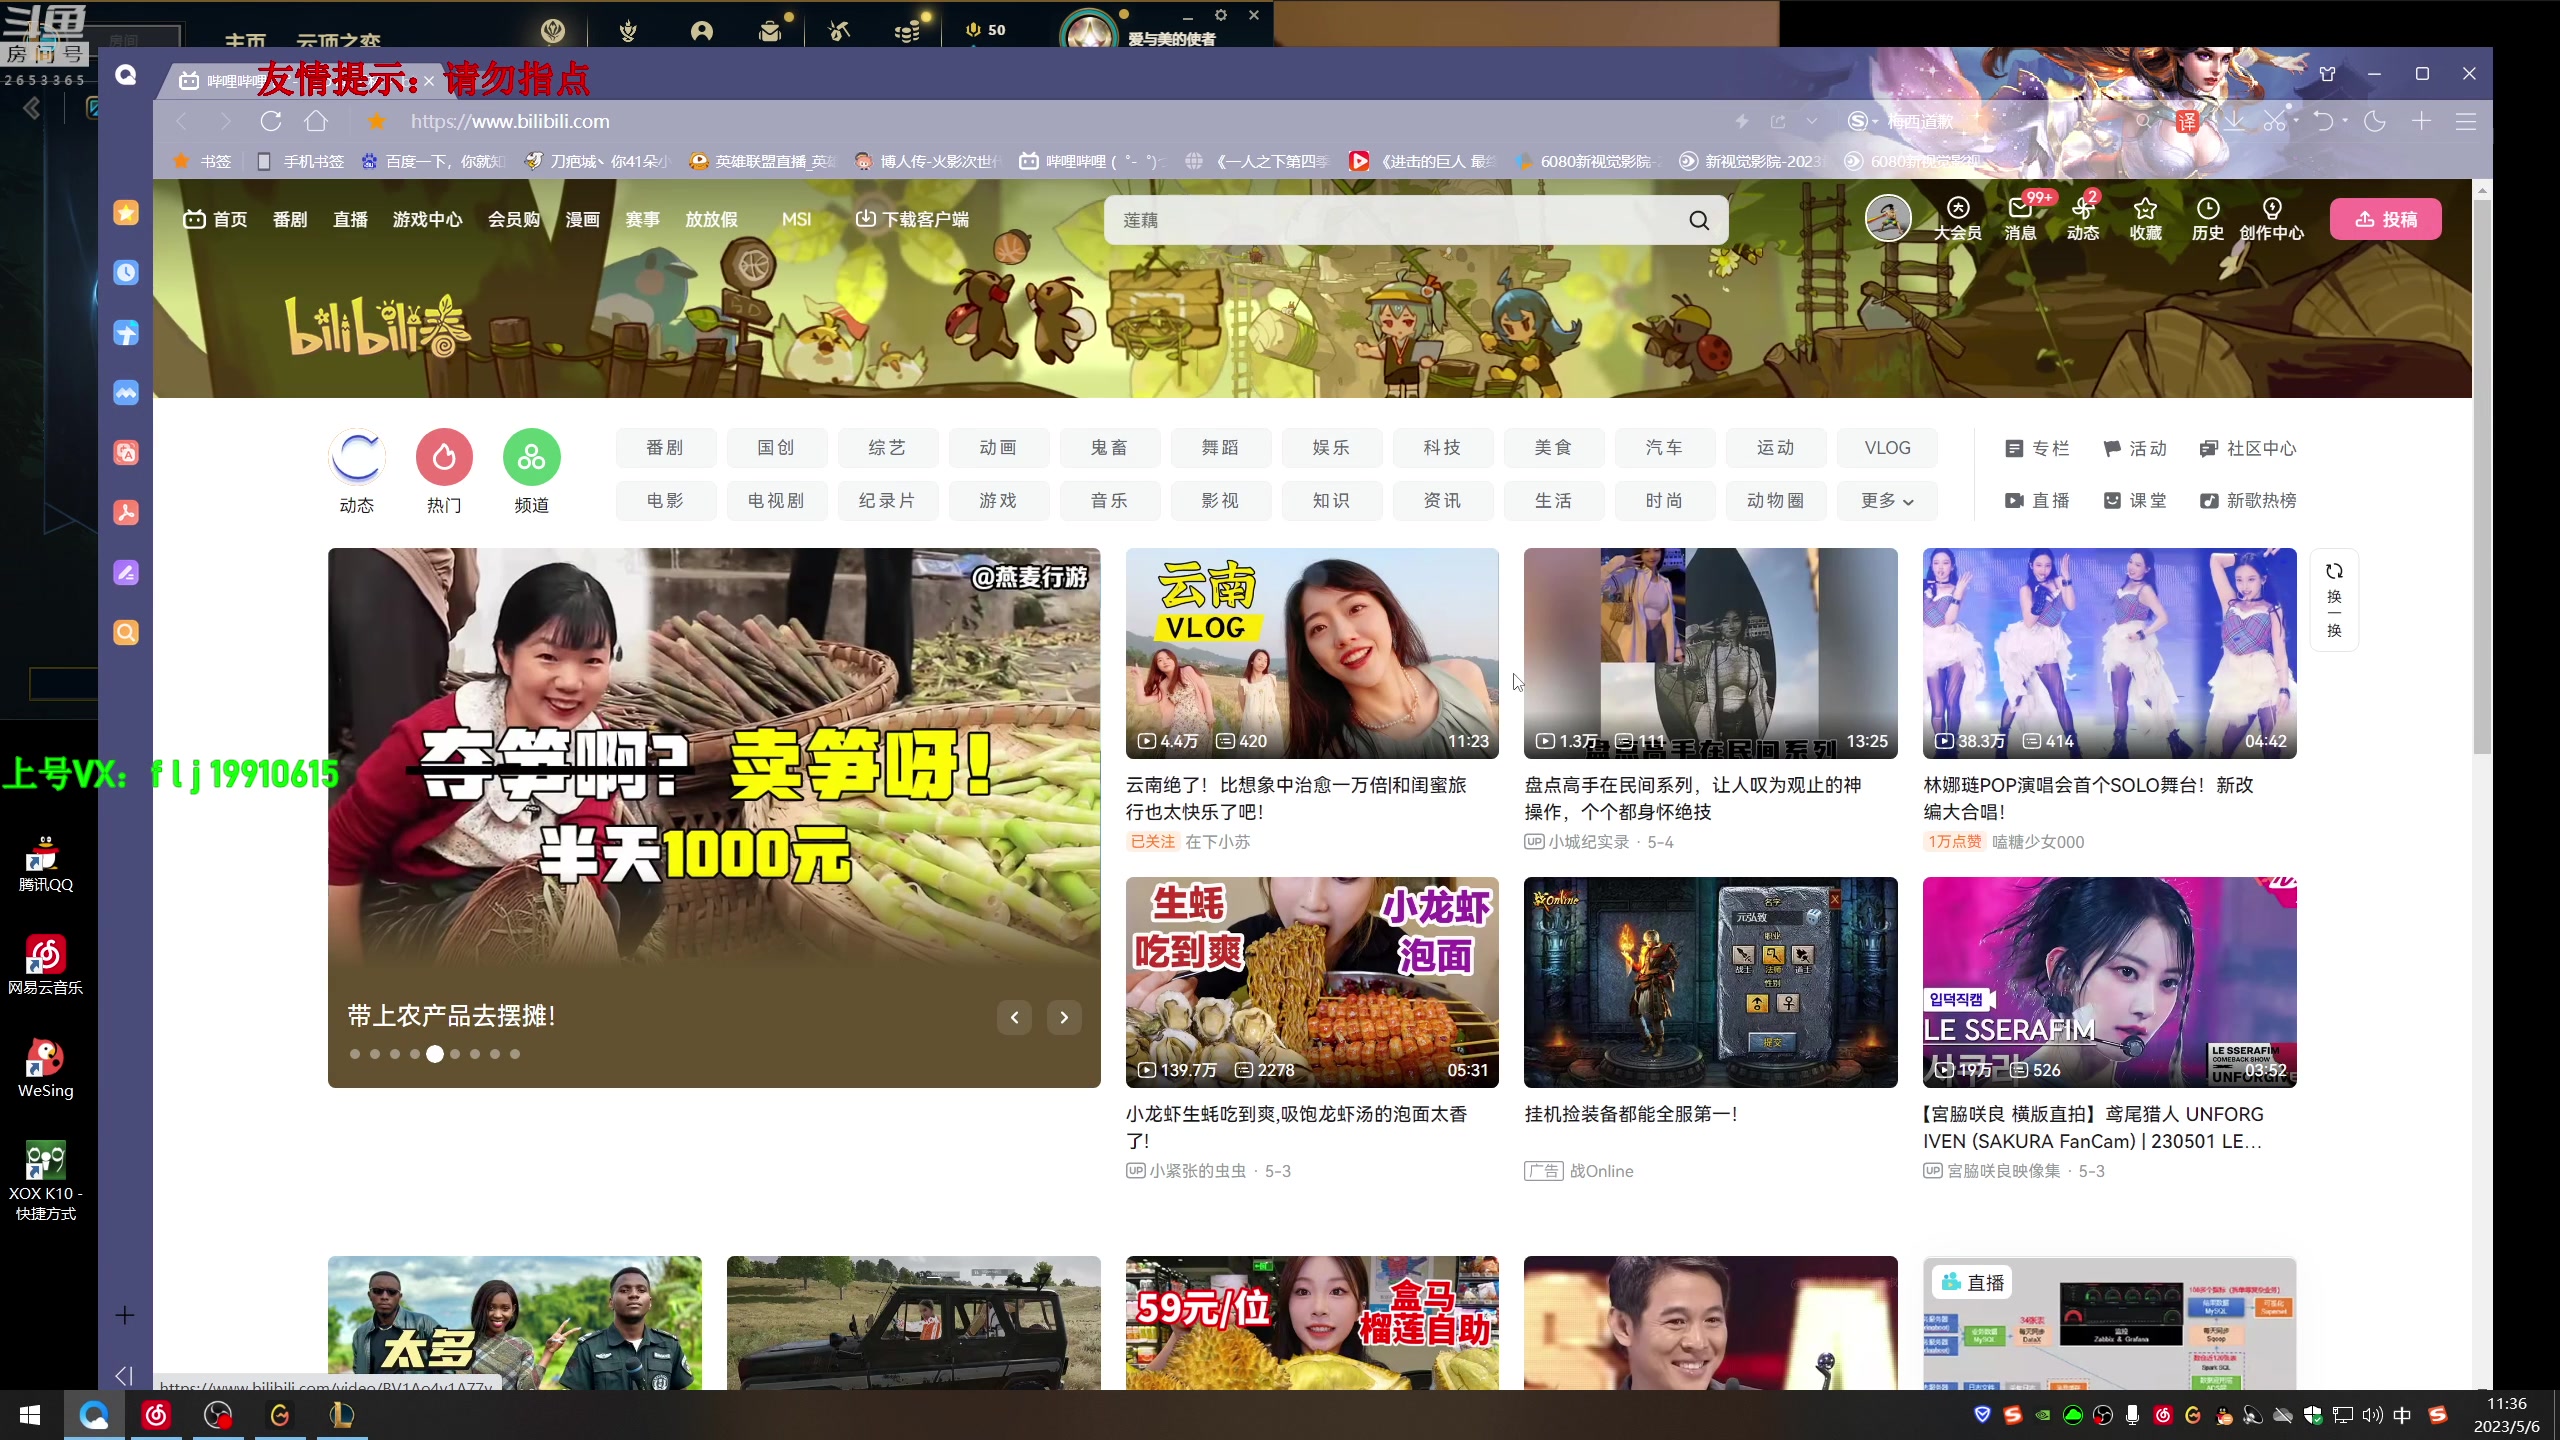This screenshot has height=1440, width=2560.
Task: Go to previous carousel slide
Action: click(x=1014, y=1017)
